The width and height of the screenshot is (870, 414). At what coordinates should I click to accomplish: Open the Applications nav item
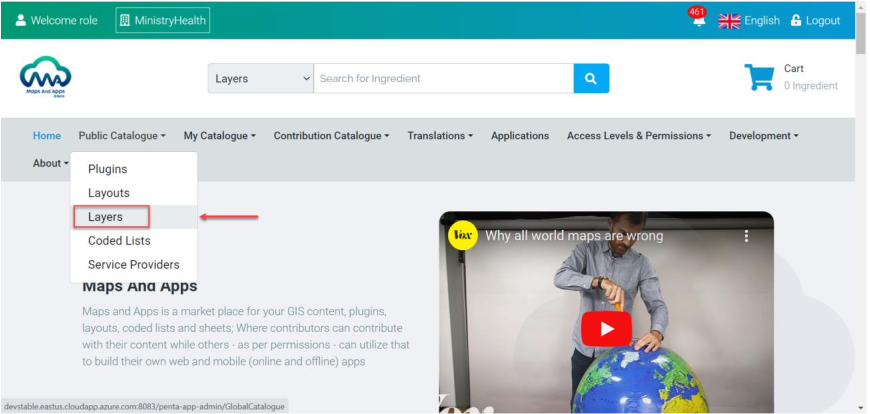tap(520, 136)
